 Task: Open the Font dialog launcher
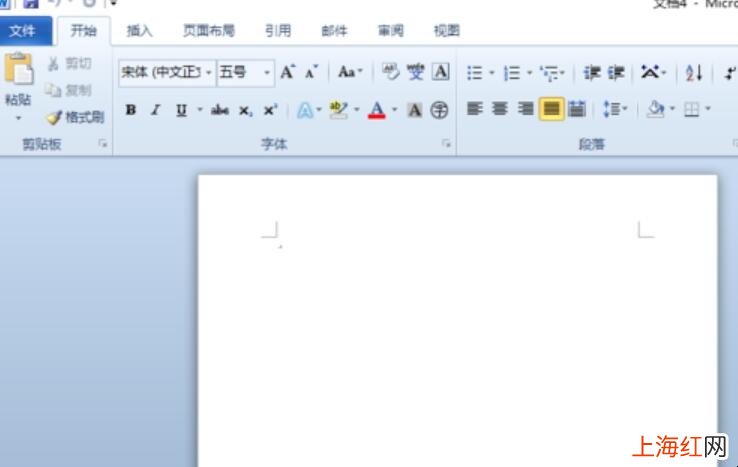(446, 144)
